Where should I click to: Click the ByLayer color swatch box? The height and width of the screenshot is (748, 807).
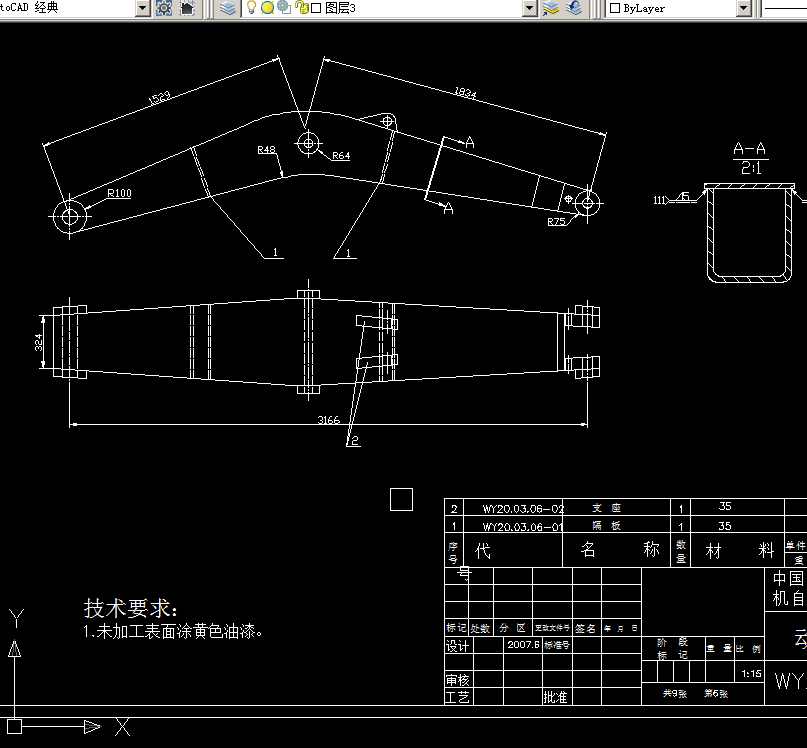pyautogui.click(x=615, y=8)
